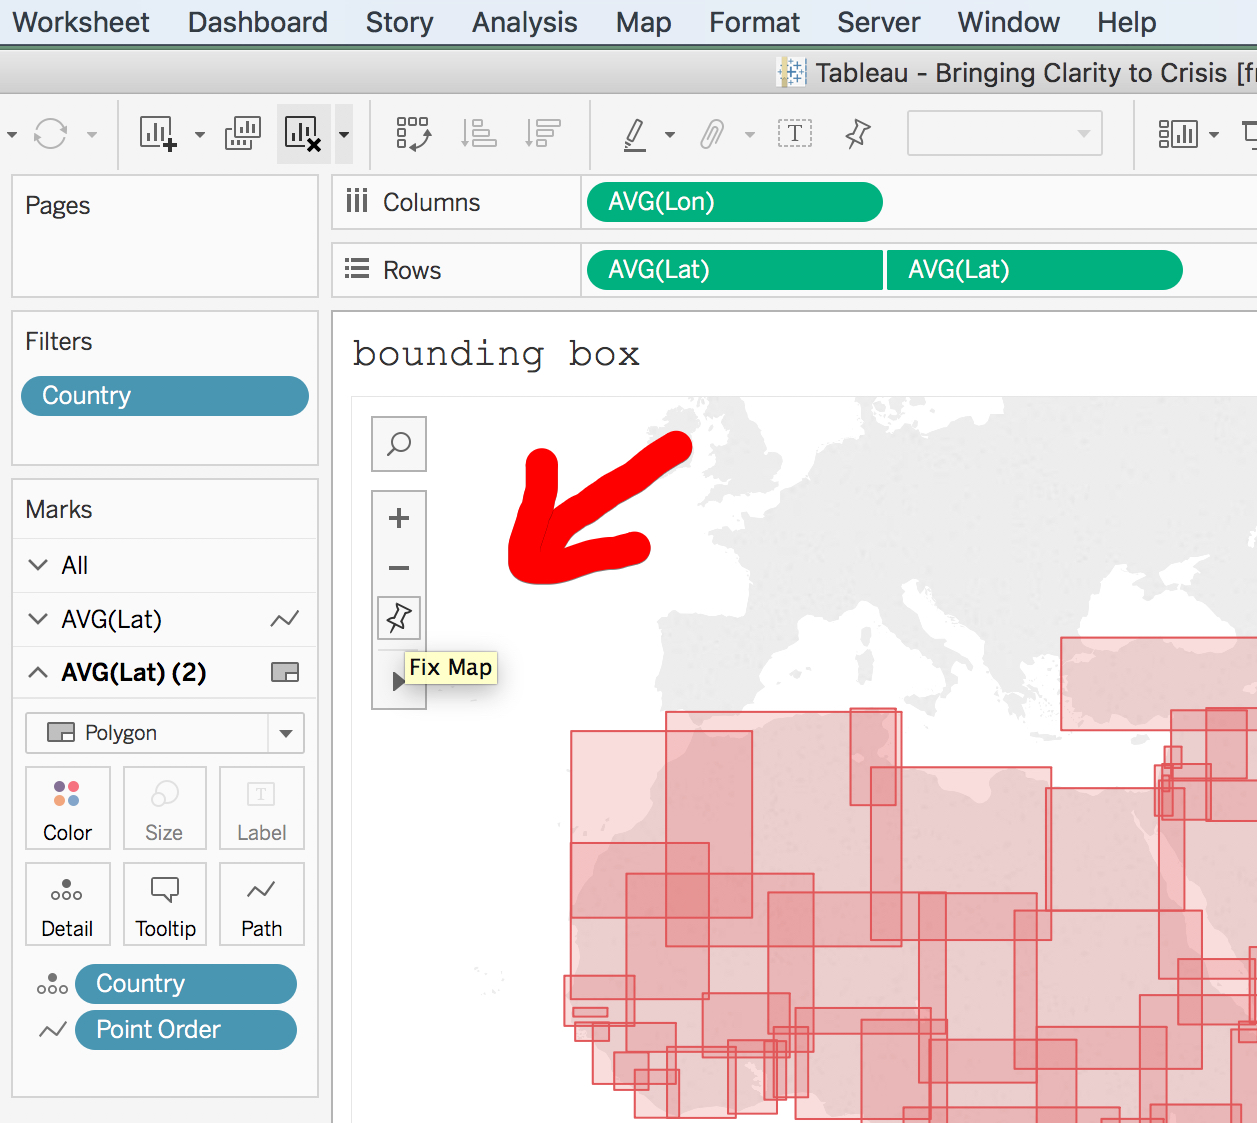Click the Fix axes pin toolbar icon
This screenshot has width=1257, height=1123.
(857, 133)
